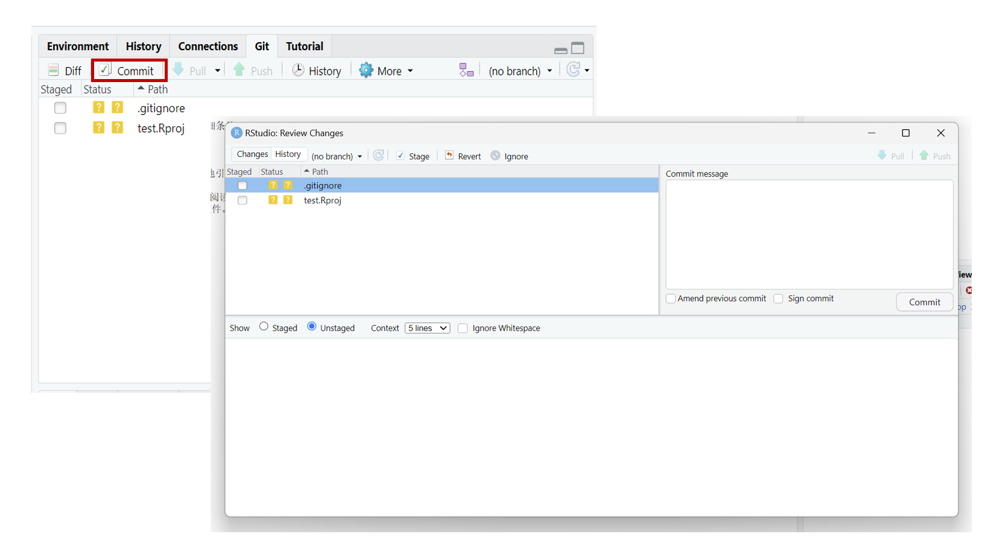Click the More gear icon

point(366,71)
